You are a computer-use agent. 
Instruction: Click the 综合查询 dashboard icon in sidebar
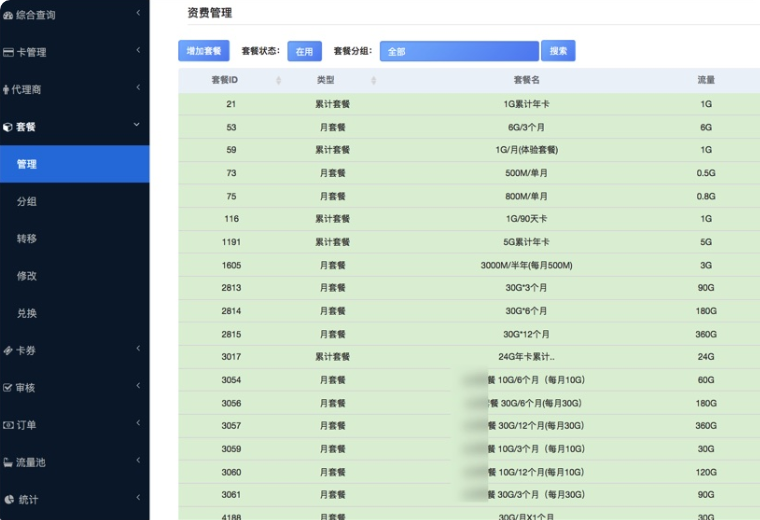pos(8,15)
